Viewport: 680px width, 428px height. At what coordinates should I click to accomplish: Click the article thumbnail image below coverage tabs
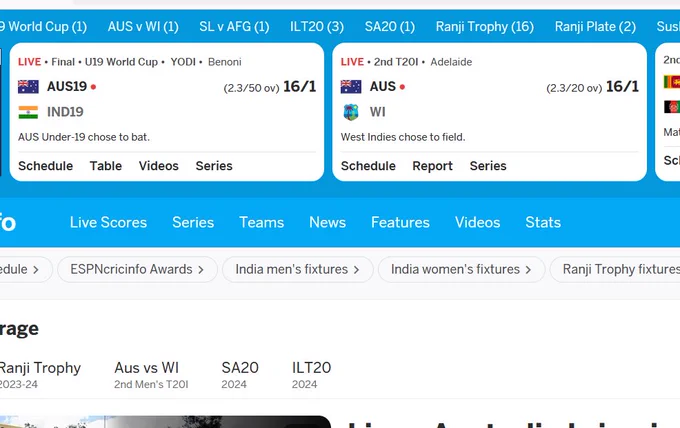coord(165,421)
